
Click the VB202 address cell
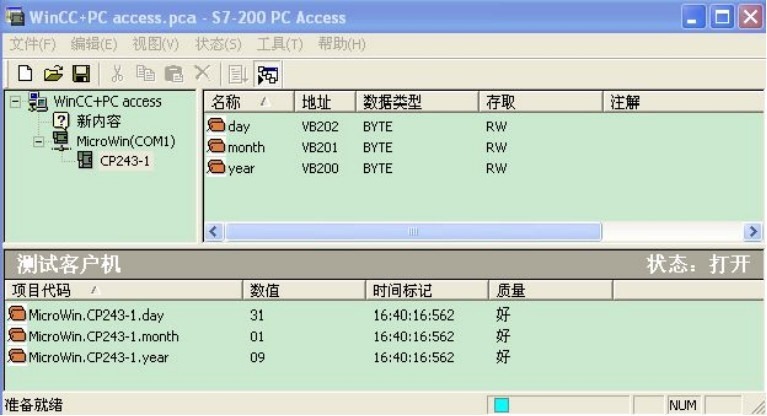(320, 127)
